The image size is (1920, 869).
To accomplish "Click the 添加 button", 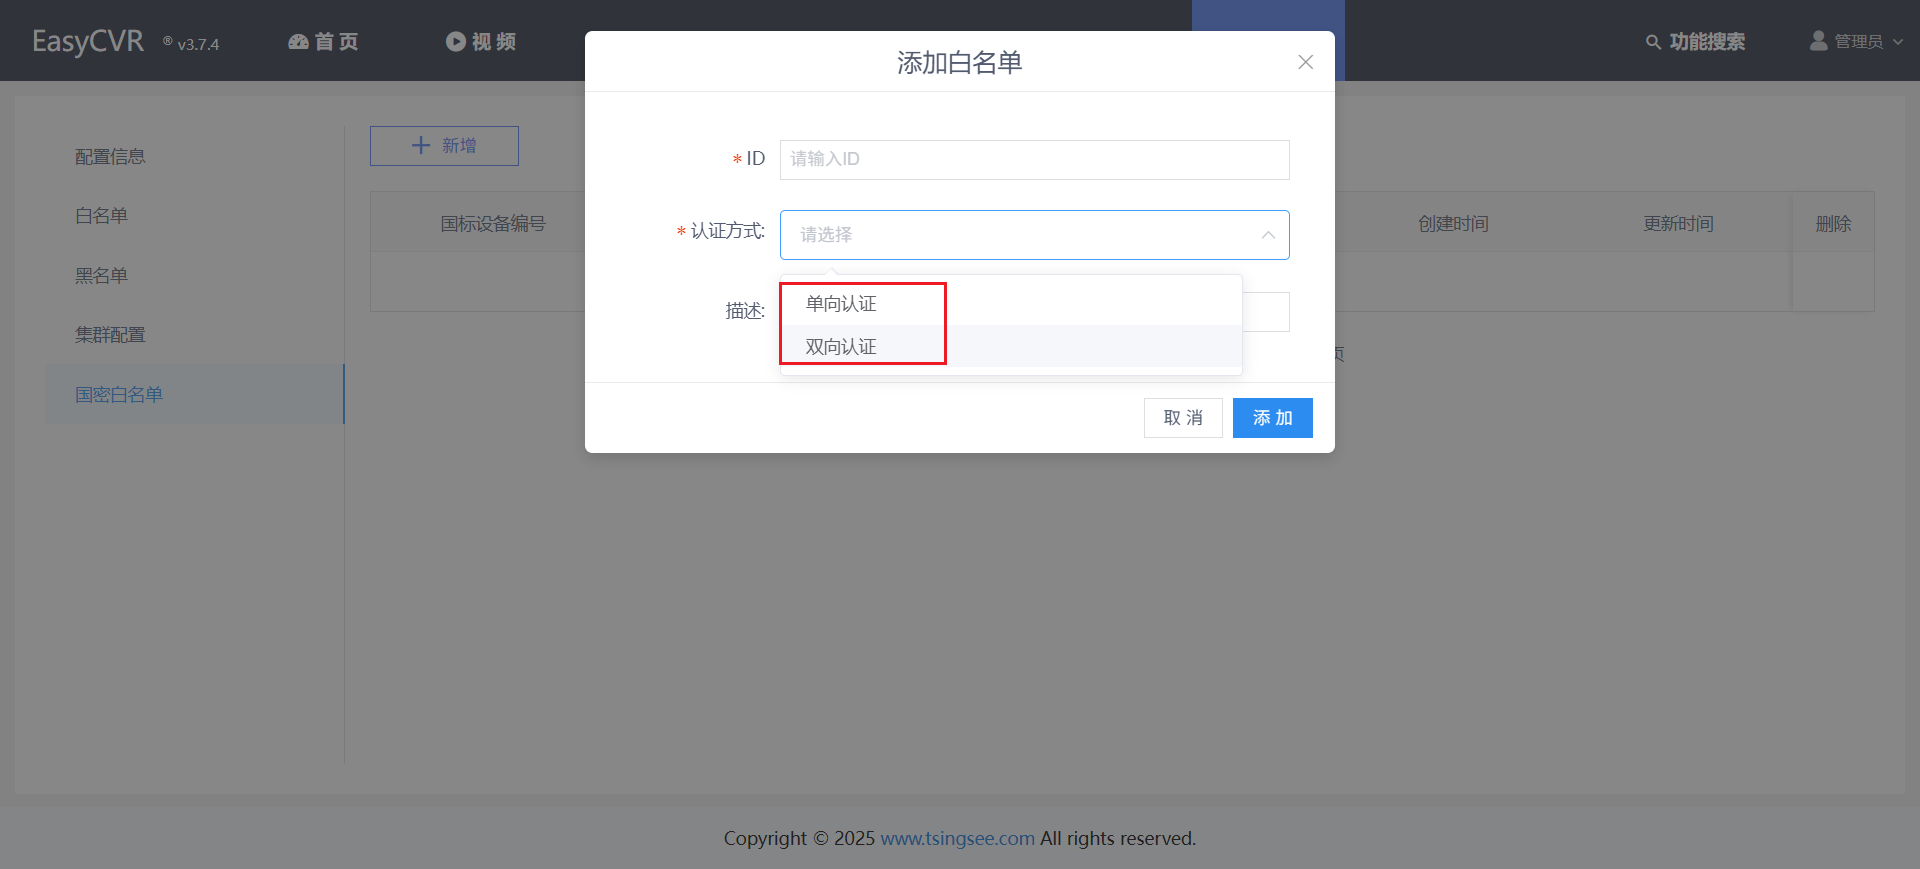I will tap(1272, 418).
